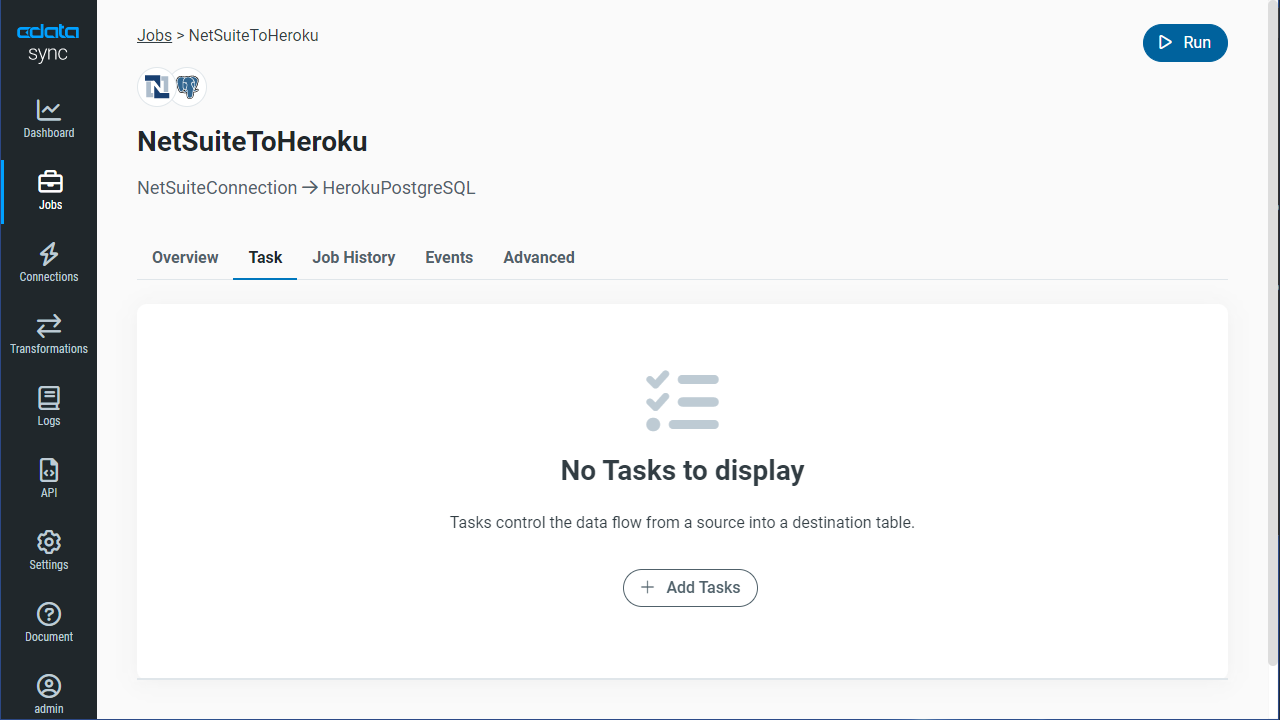Screen dimensions: 1280x720
Task: Select the Task tab
Action: tap(265, 257)
